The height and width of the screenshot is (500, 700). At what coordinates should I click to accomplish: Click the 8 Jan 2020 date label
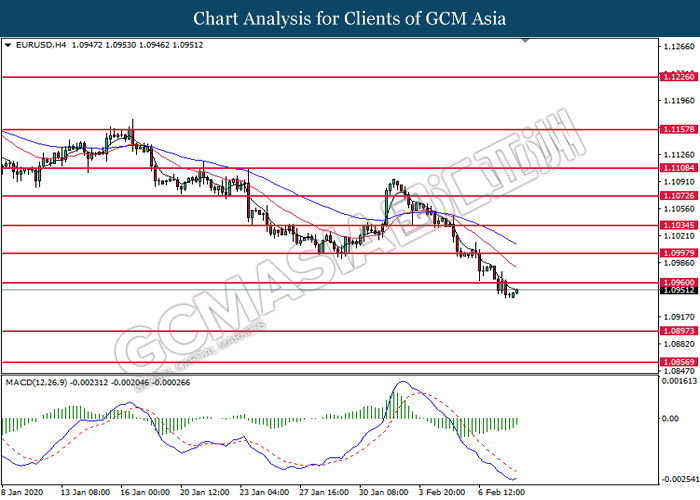(x=22, y=492)
